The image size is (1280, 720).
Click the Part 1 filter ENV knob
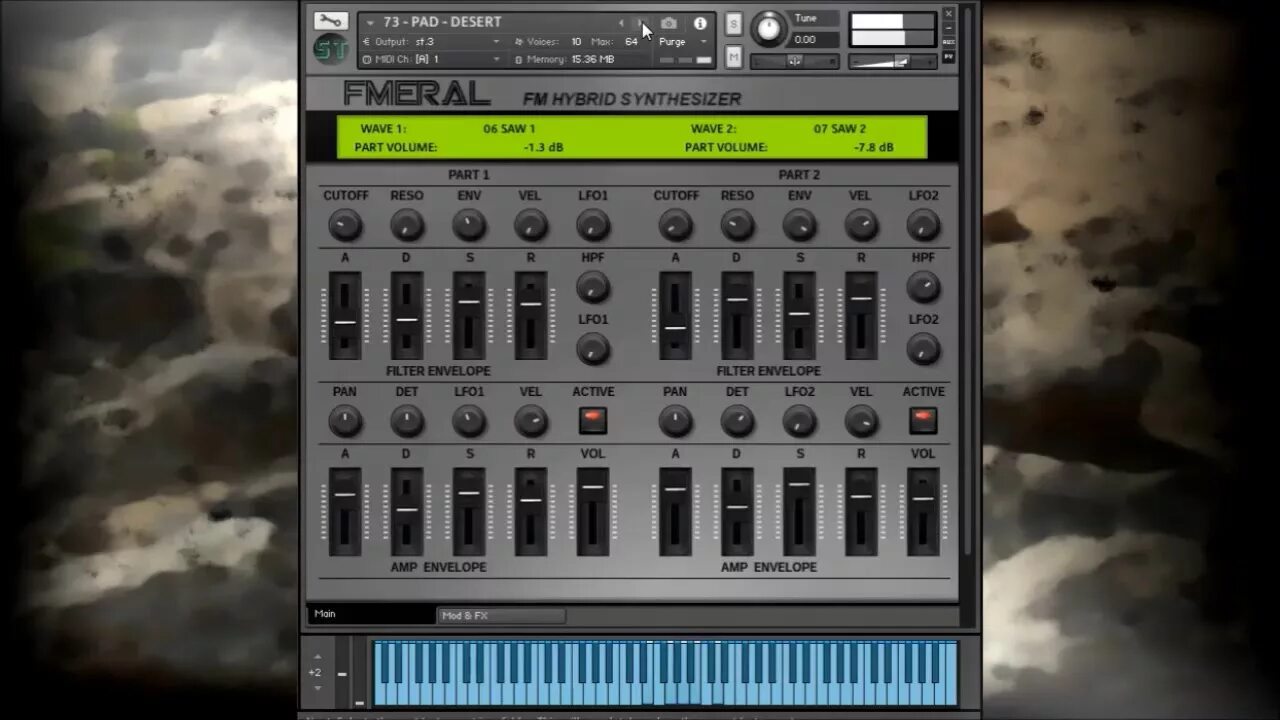click(x=469, y=225)
